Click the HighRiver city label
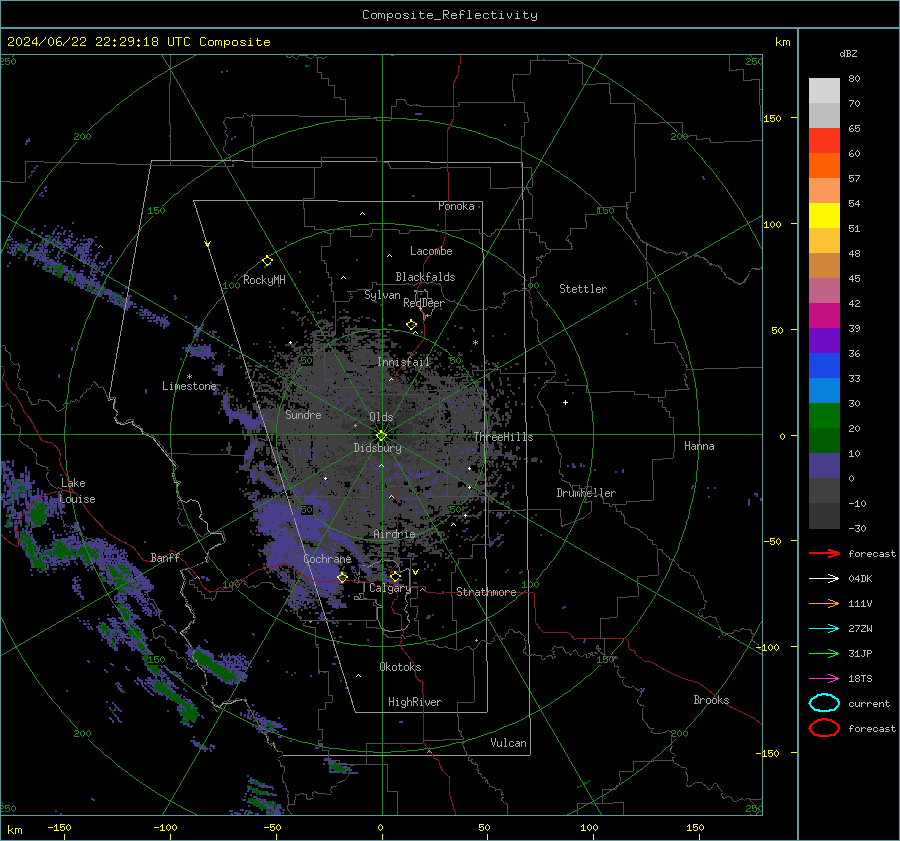 point(414,702)
